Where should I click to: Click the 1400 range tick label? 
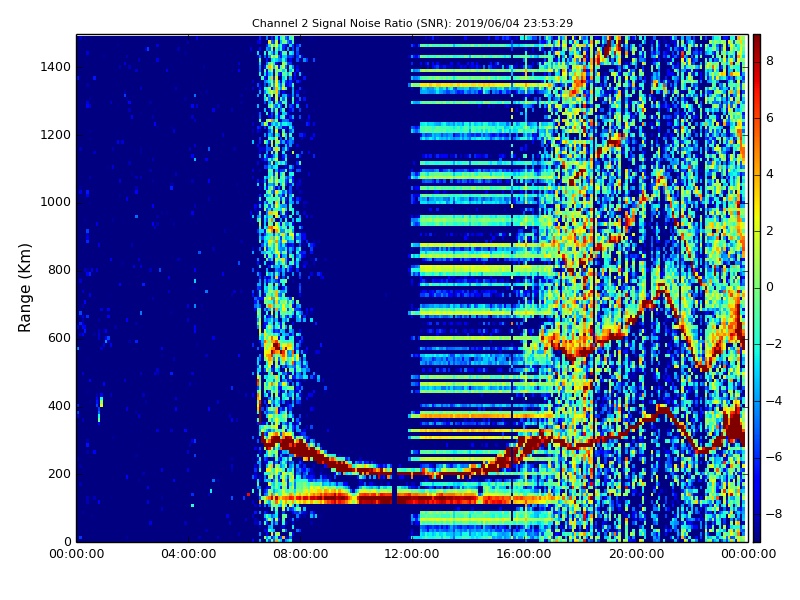(x=56, y=67)
